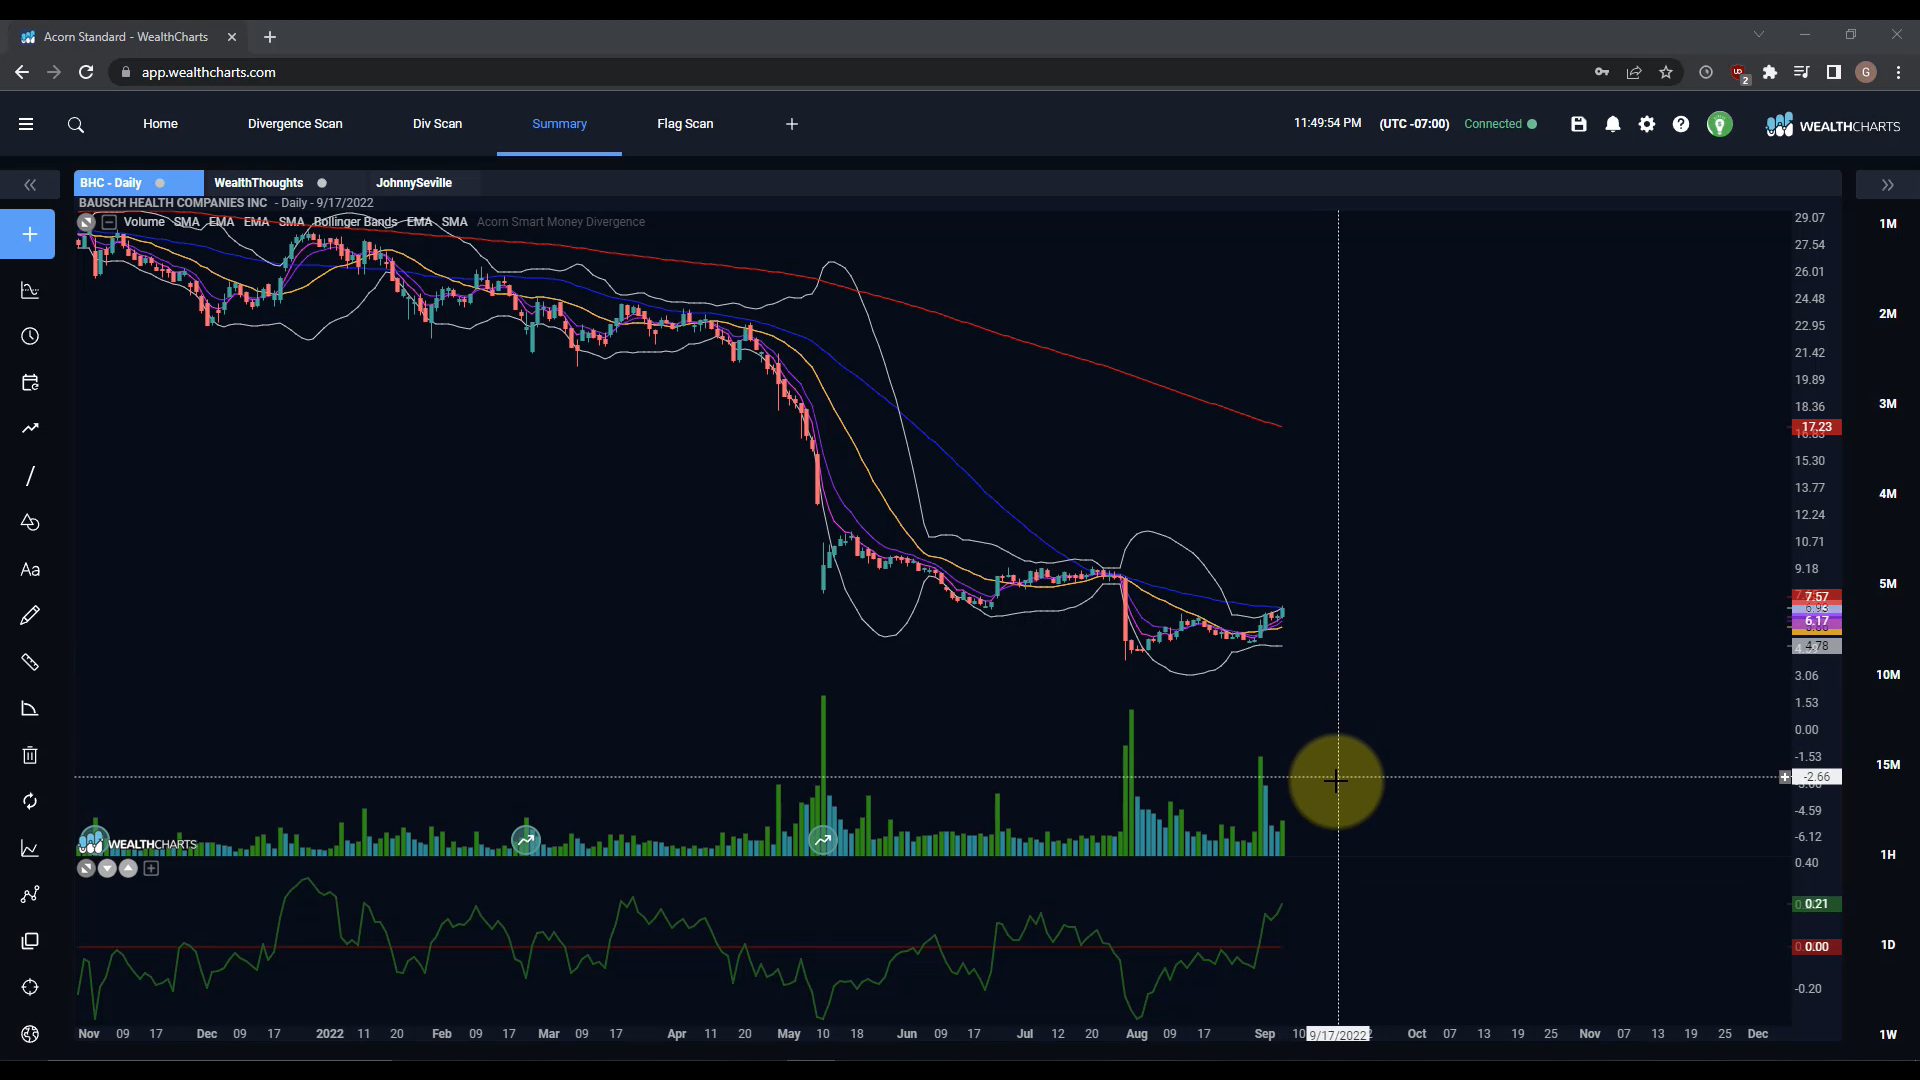Image resolution: width=1920 pixels, height=1080 pixels.
Task: Open notifications bell
Action: (x=1613, y=124)
